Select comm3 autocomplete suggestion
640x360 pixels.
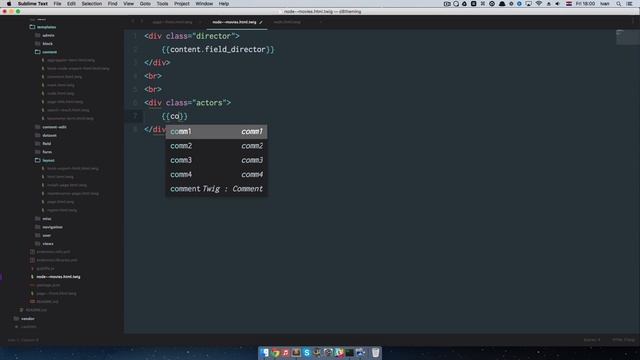216,160
